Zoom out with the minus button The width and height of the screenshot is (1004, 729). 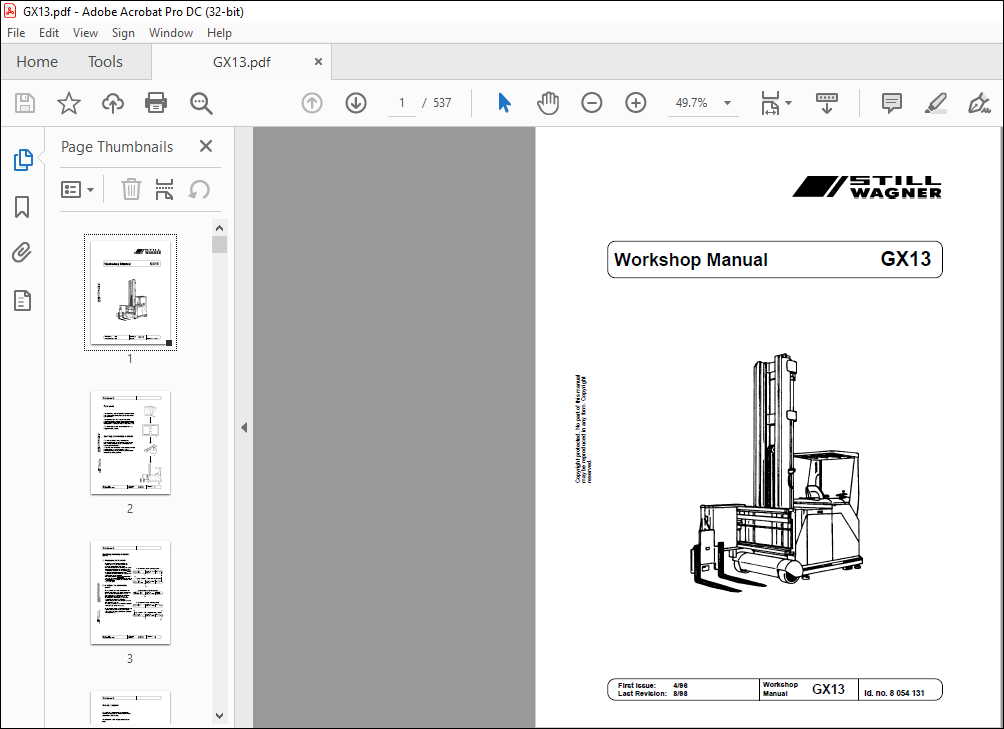(x=592, y=103)
